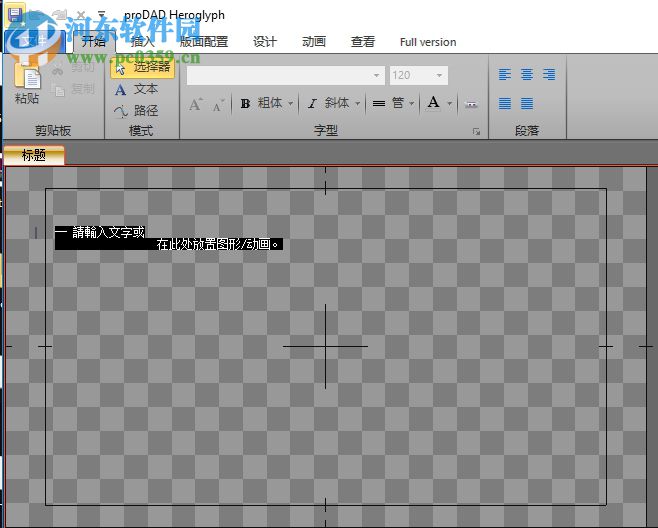Open the quick access toolbar customize arrow
Viewport: 658px width, 528px height.
point(102,15)
